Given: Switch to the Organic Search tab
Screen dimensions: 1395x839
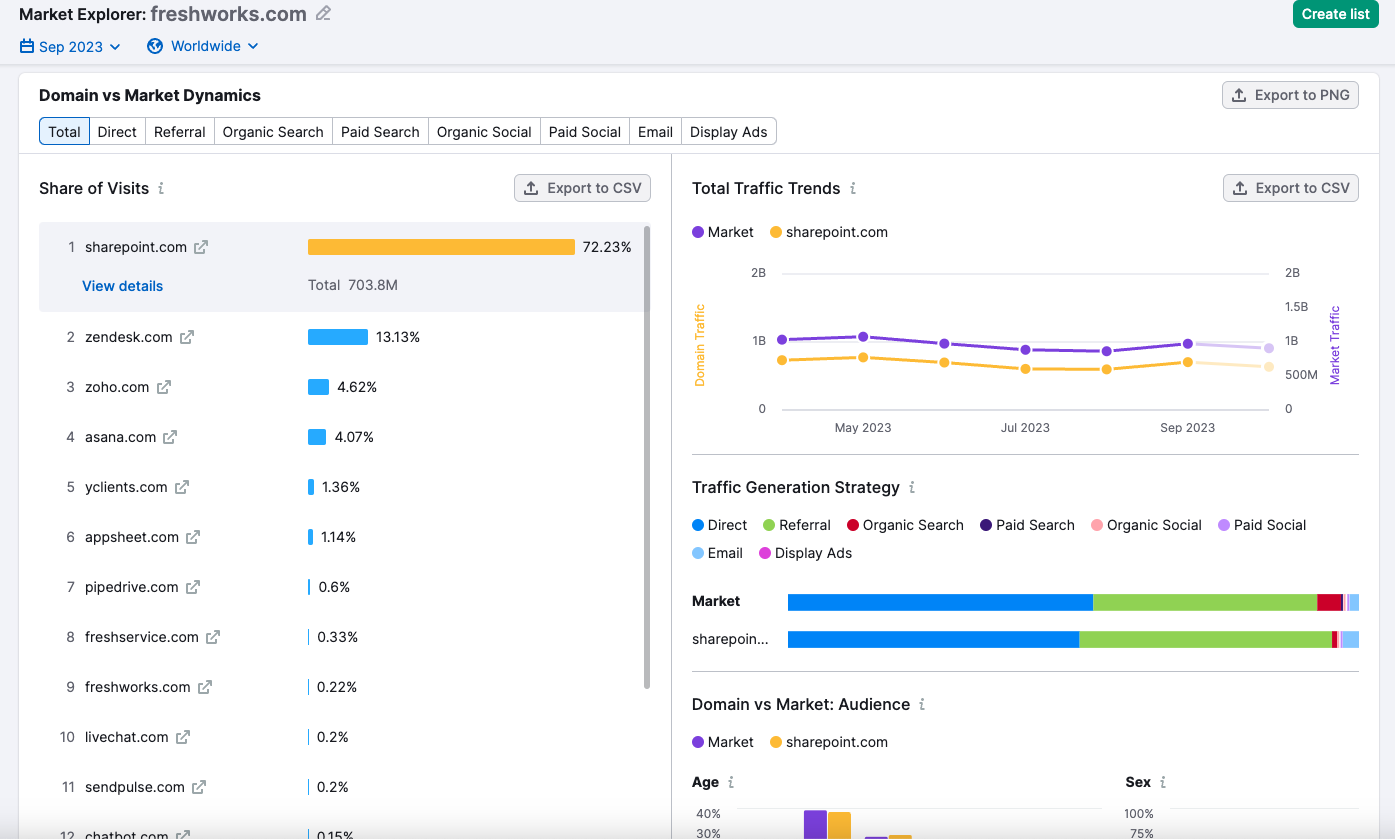Looking at the screenshot, I should coord(273,132).
